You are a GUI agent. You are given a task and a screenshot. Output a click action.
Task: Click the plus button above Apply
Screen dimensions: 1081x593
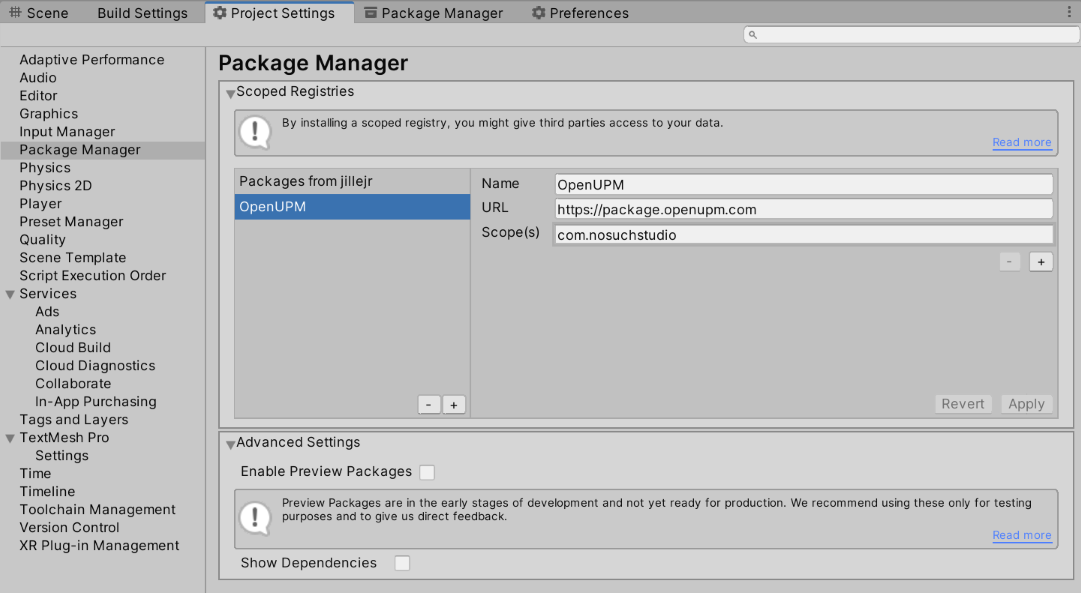(x=1041, y=261)
